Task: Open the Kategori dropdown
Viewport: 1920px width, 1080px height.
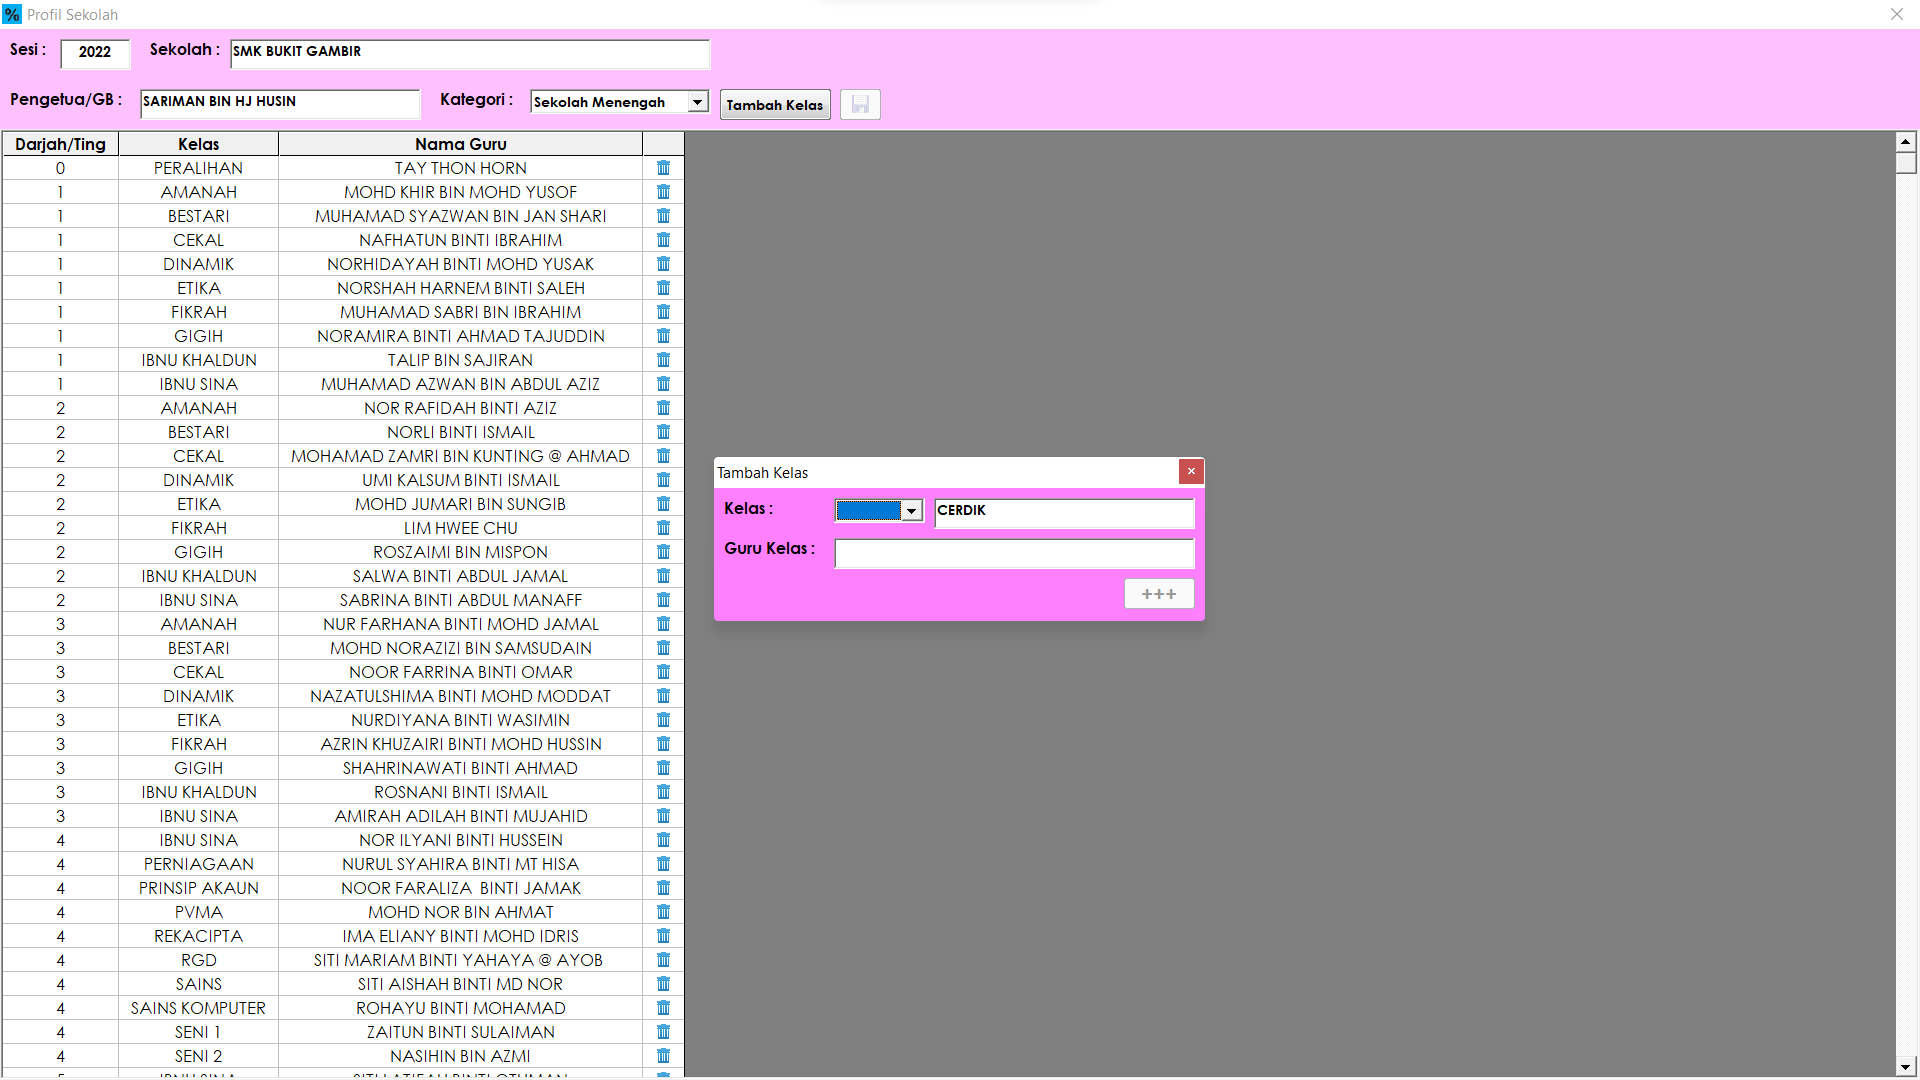Action: point(697,102)
